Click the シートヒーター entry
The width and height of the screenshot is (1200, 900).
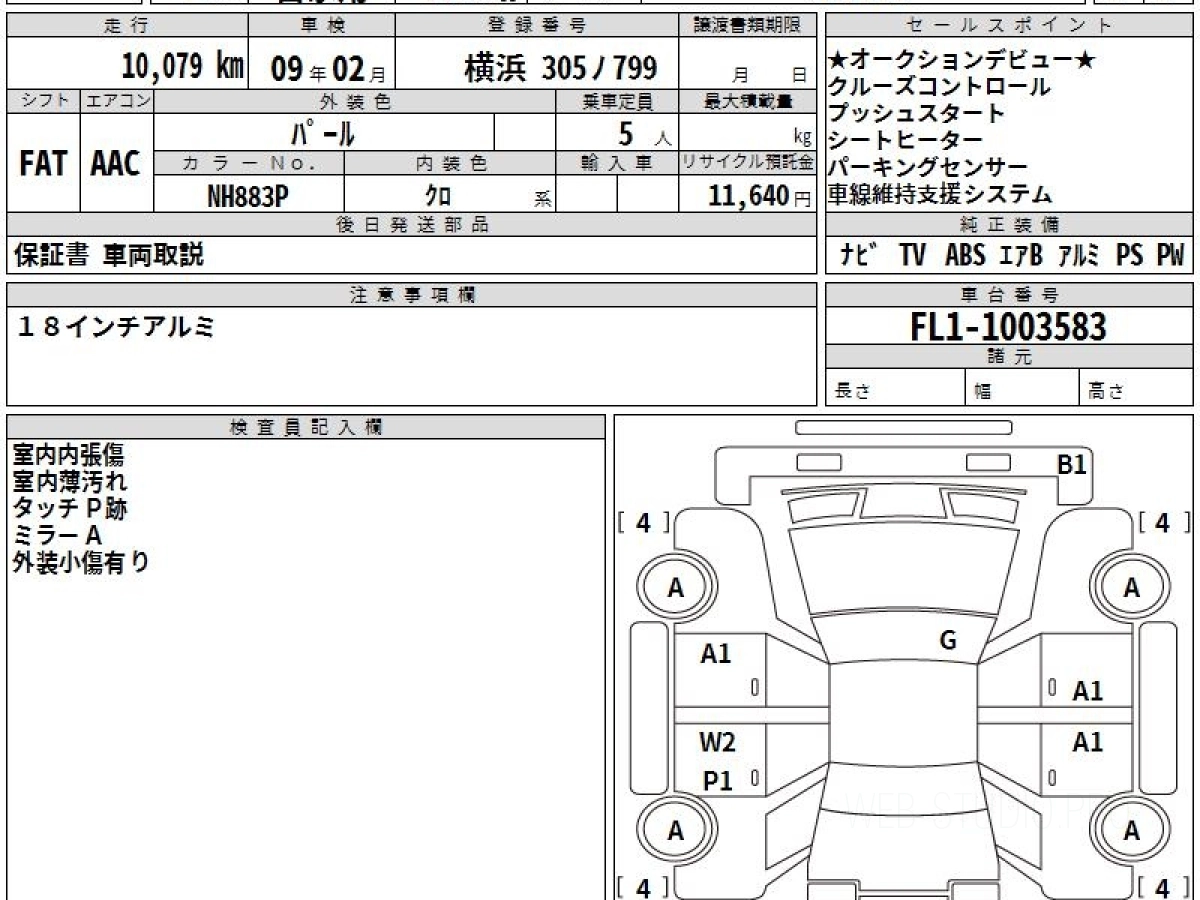coord(905,140)
